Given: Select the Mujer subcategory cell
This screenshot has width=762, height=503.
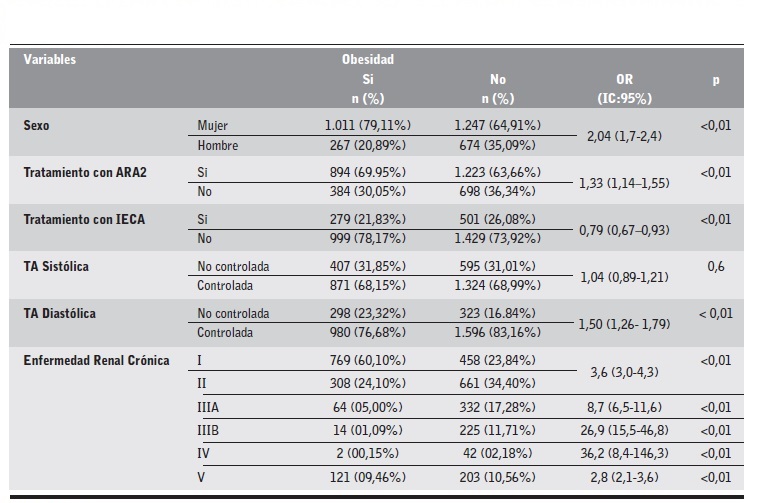Looking at the screenshot, I should point(213,126).
